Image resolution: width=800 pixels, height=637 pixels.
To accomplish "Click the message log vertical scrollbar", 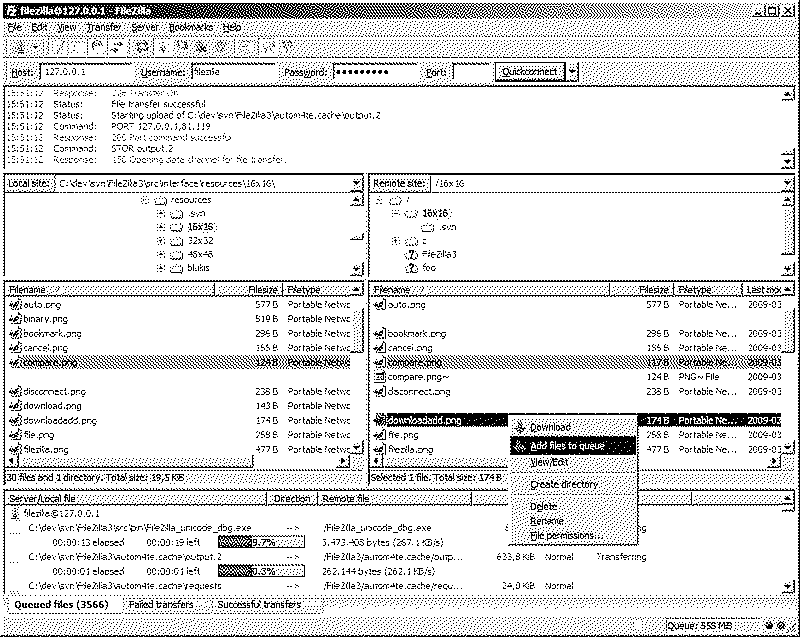I will pos(789,130).
